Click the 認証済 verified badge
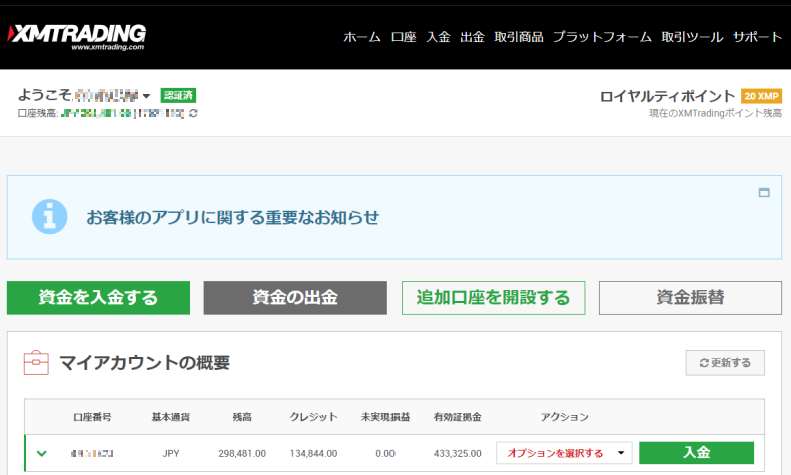791x475 pixels. point(178,95)
